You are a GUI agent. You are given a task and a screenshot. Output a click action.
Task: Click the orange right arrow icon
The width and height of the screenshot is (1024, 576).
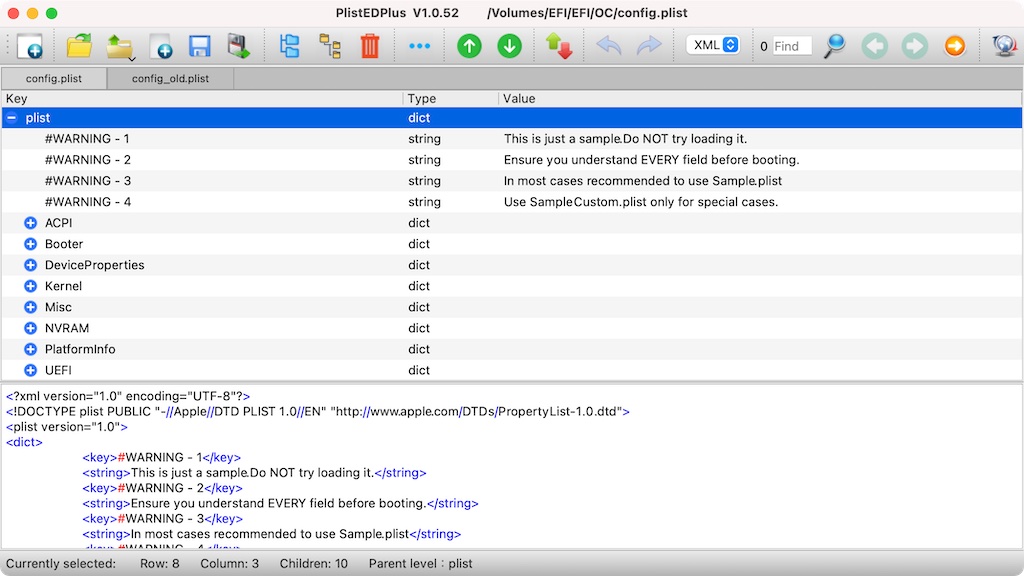click(x=955, y=46)
